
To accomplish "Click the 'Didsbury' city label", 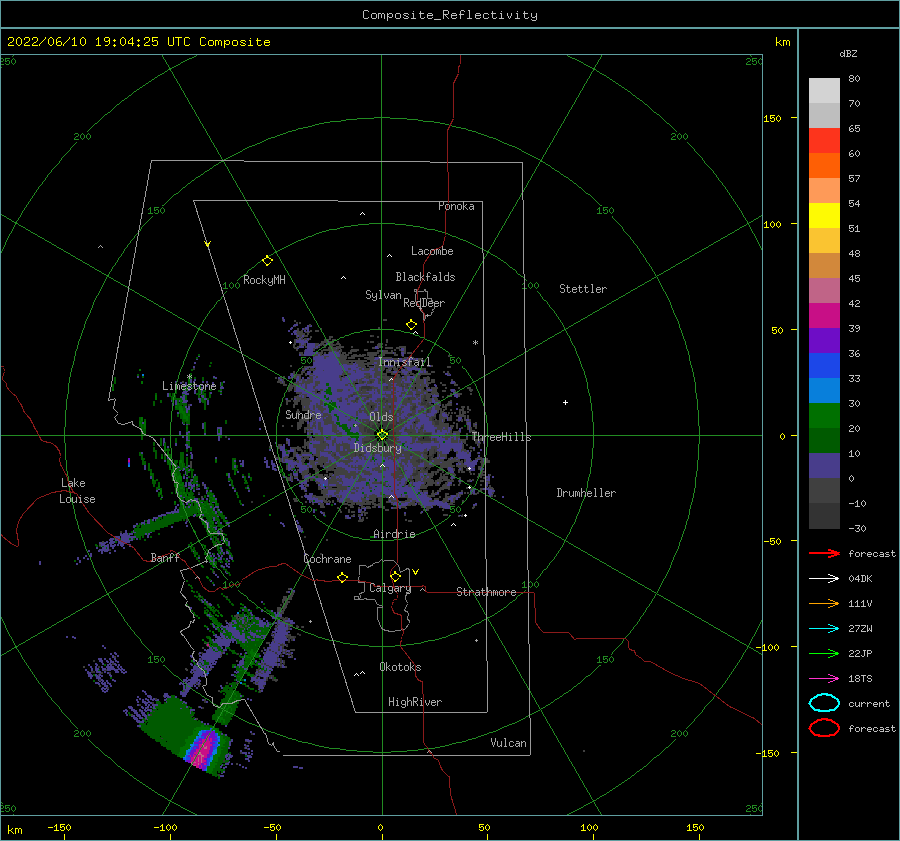I will (377, 448).
